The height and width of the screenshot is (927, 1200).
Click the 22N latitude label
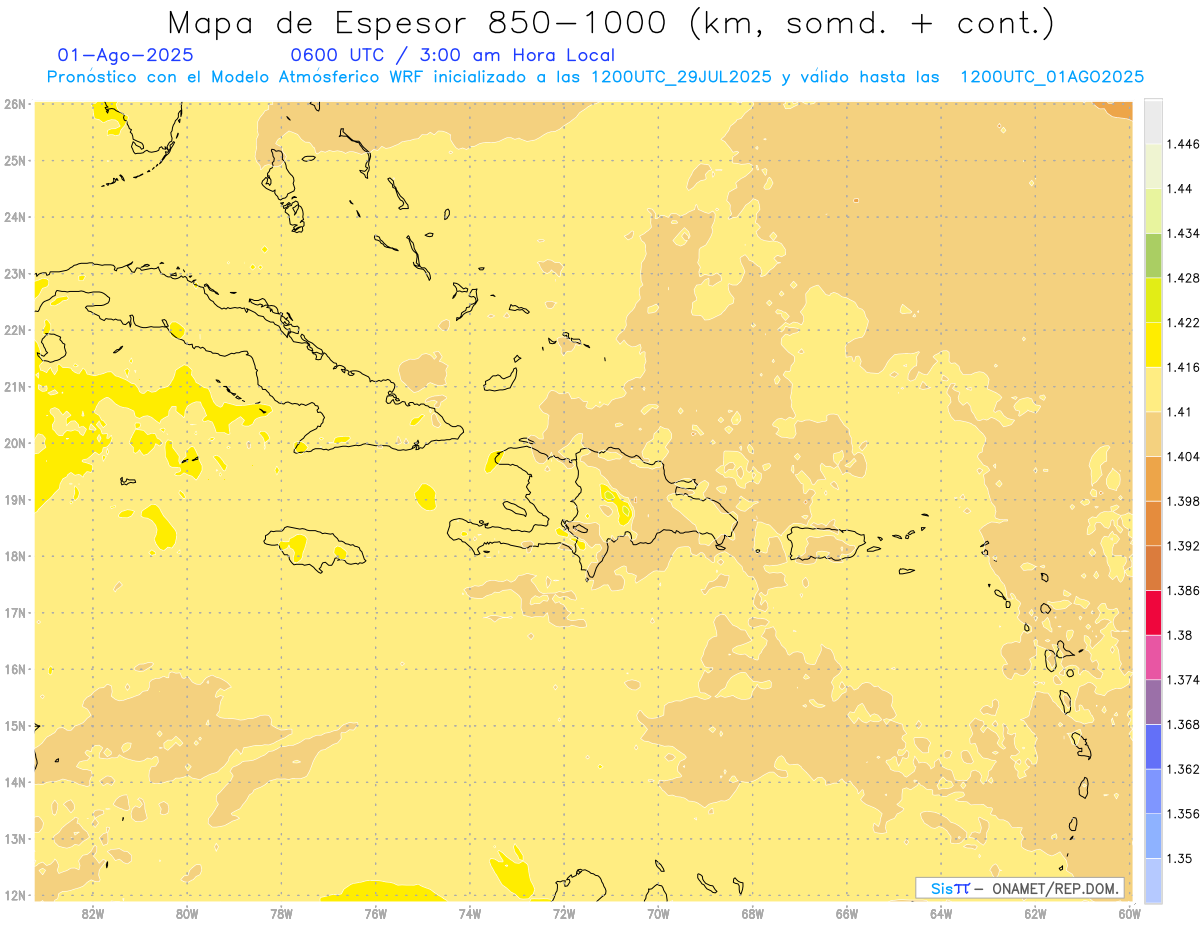tap(14, 330)
